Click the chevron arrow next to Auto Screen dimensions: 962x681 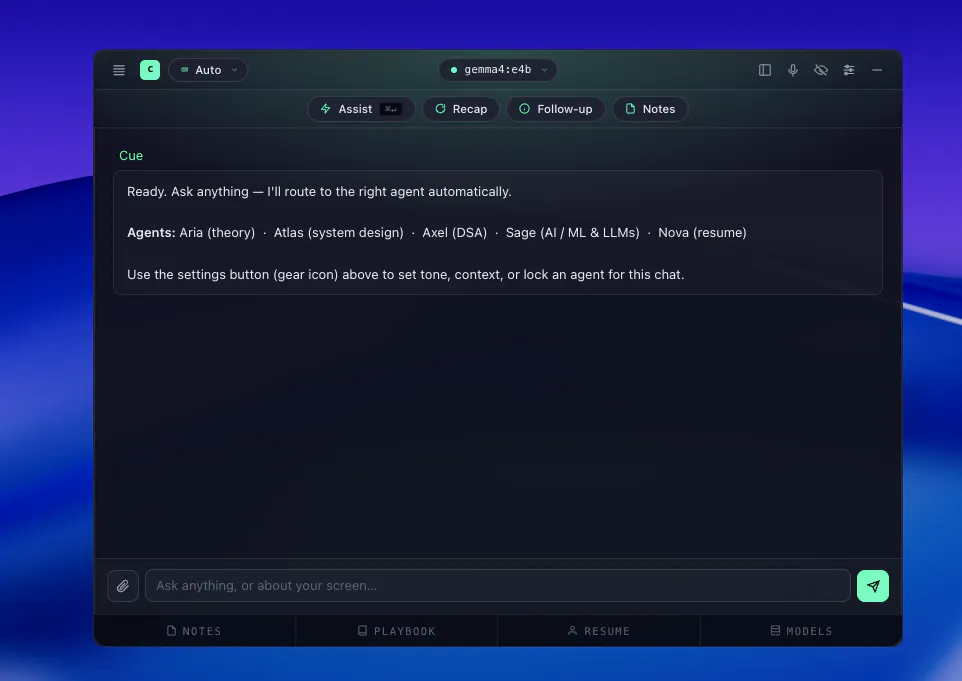click(x=234, y=70)
